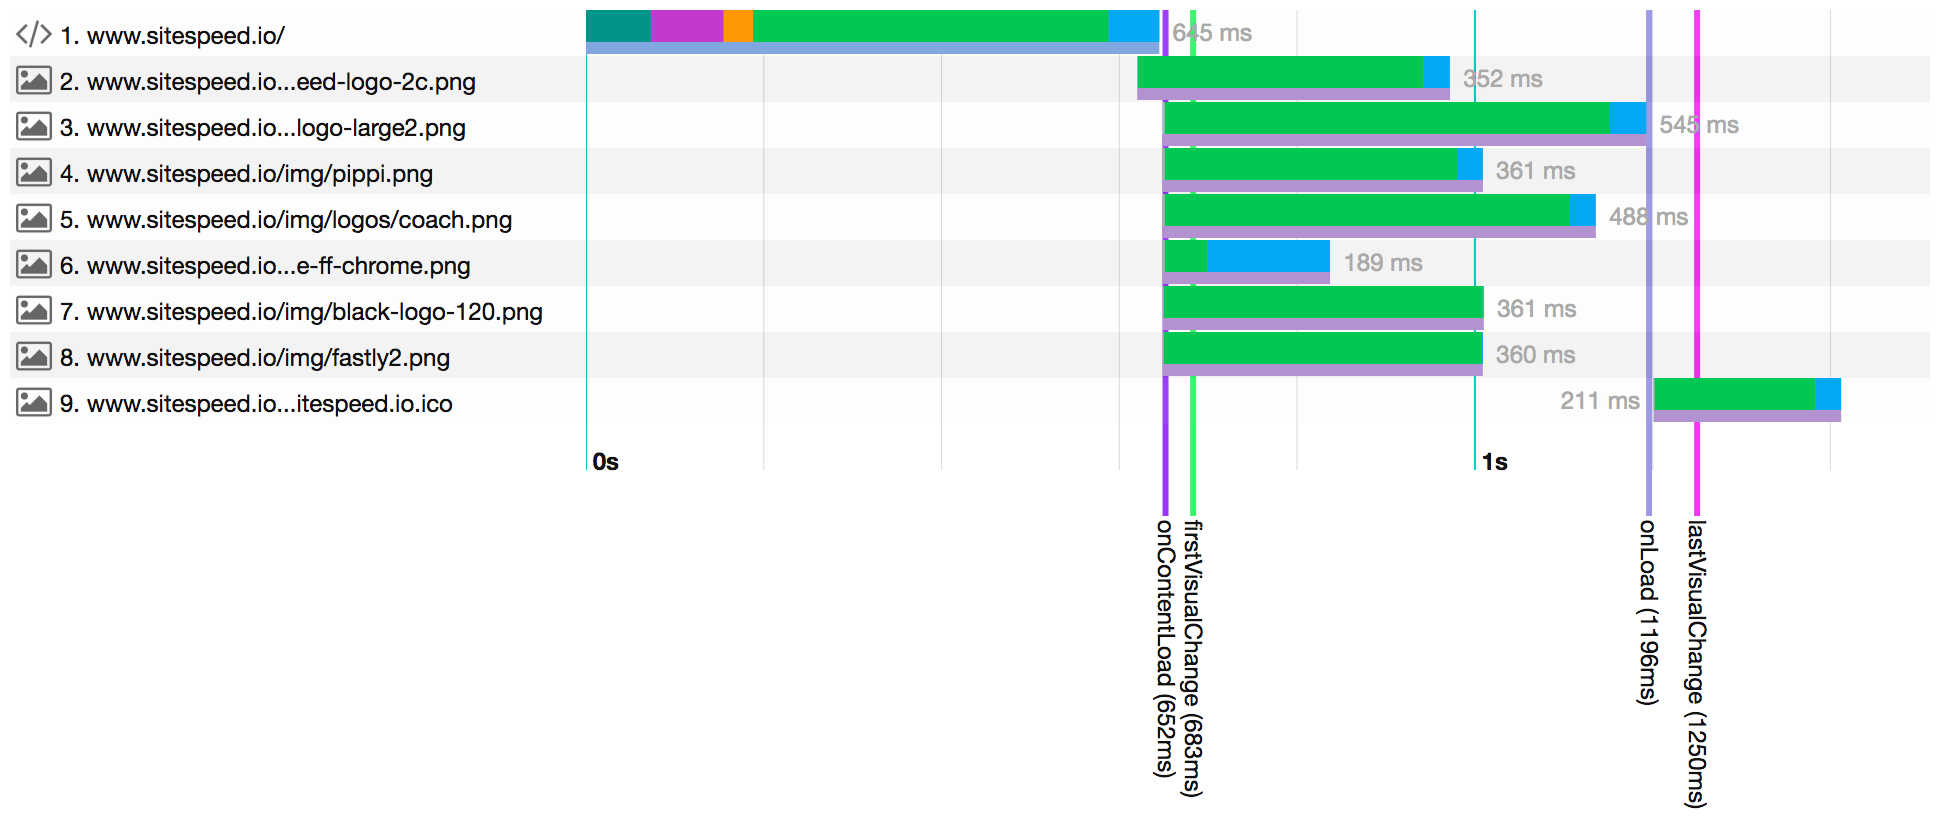Image resolution: width=1950 pixels, height=822 pixels.
Task: Click the image icon beside e-ff-chrome.png
Action: click(33, 265)
